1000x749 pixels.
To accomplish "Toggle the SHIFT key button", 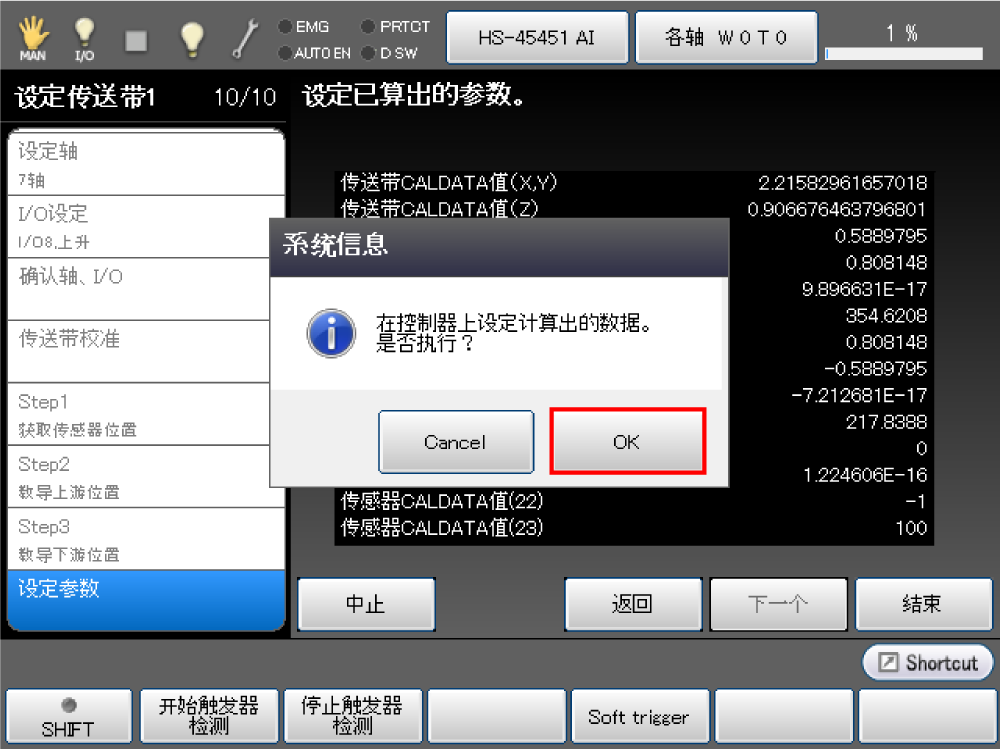I will [x=68, y=716].
